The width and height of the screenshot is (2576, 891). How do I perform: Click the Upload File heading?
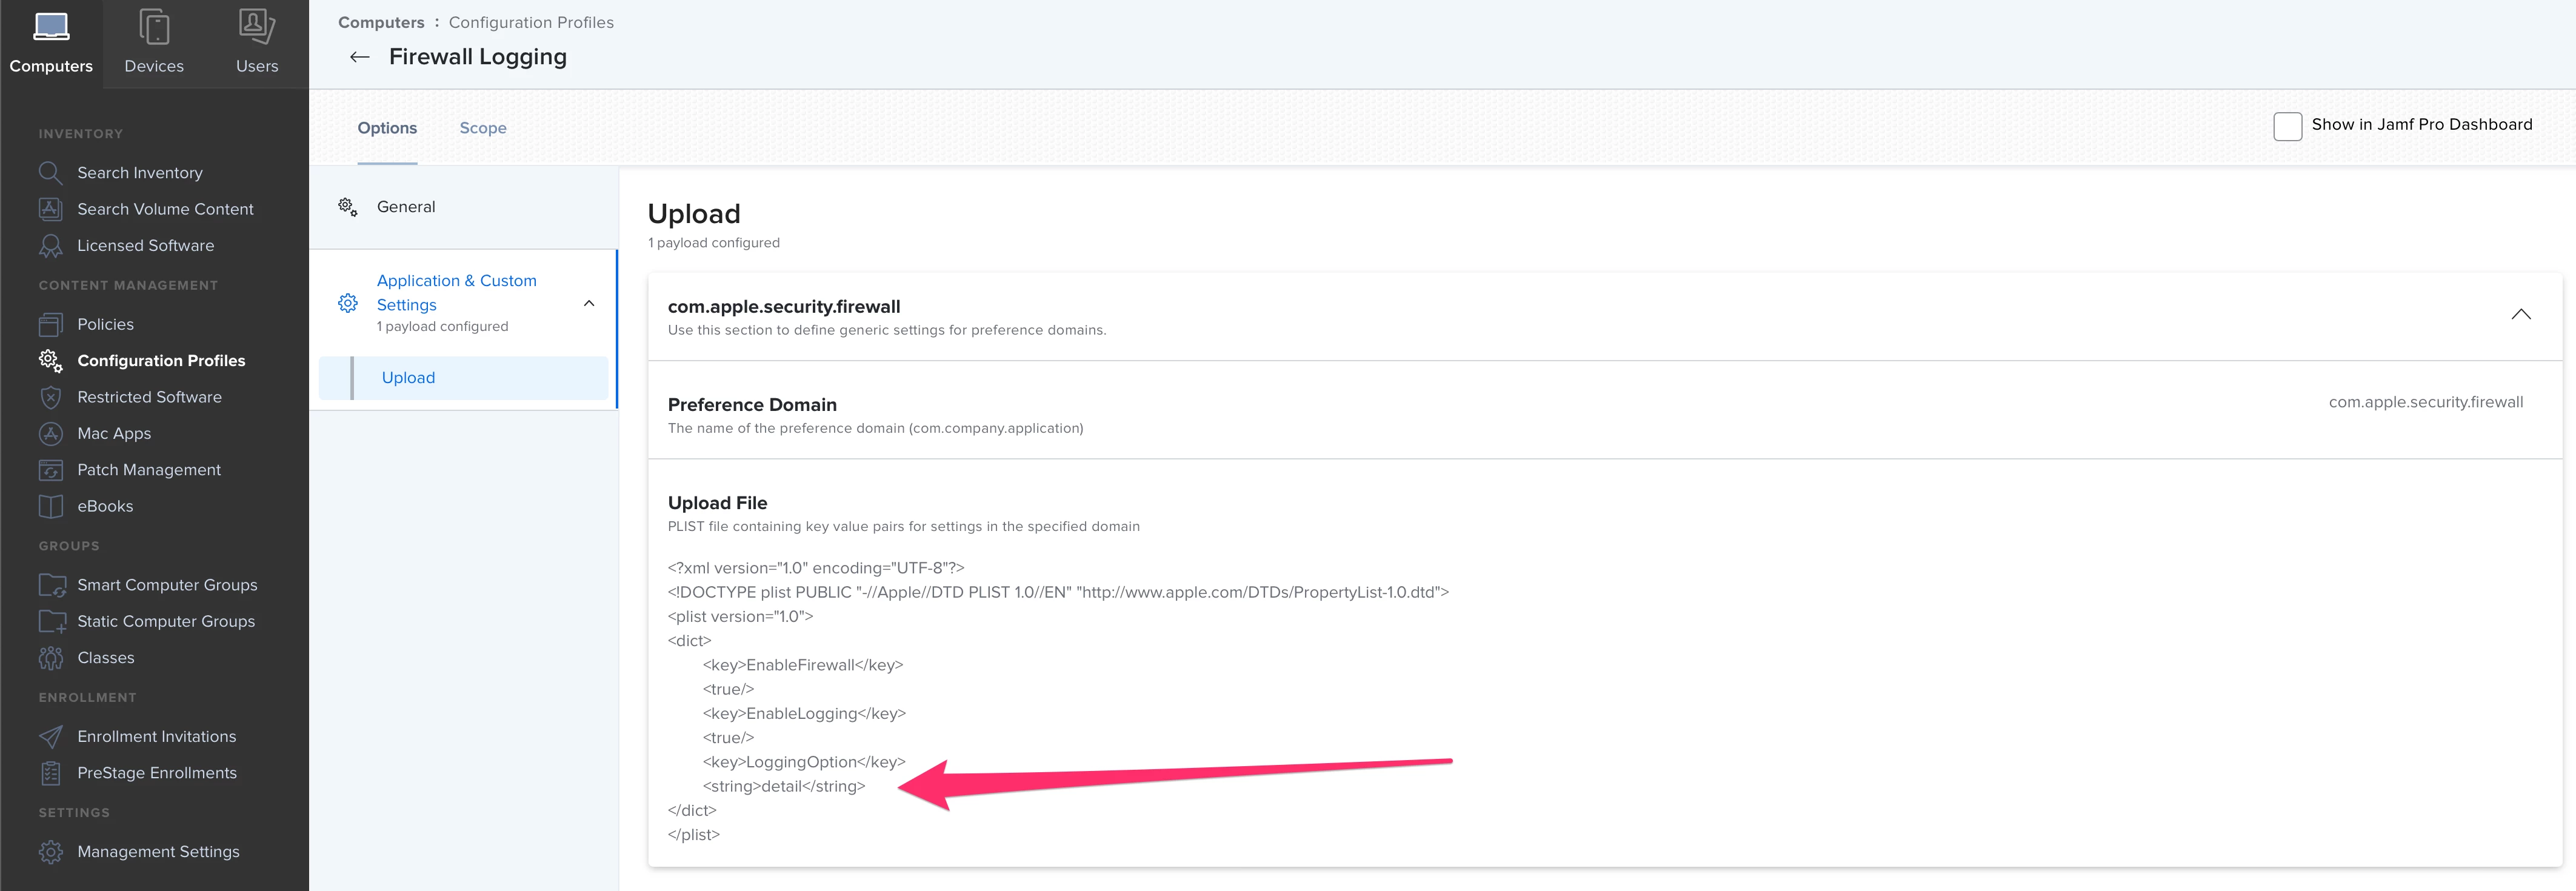717,503
